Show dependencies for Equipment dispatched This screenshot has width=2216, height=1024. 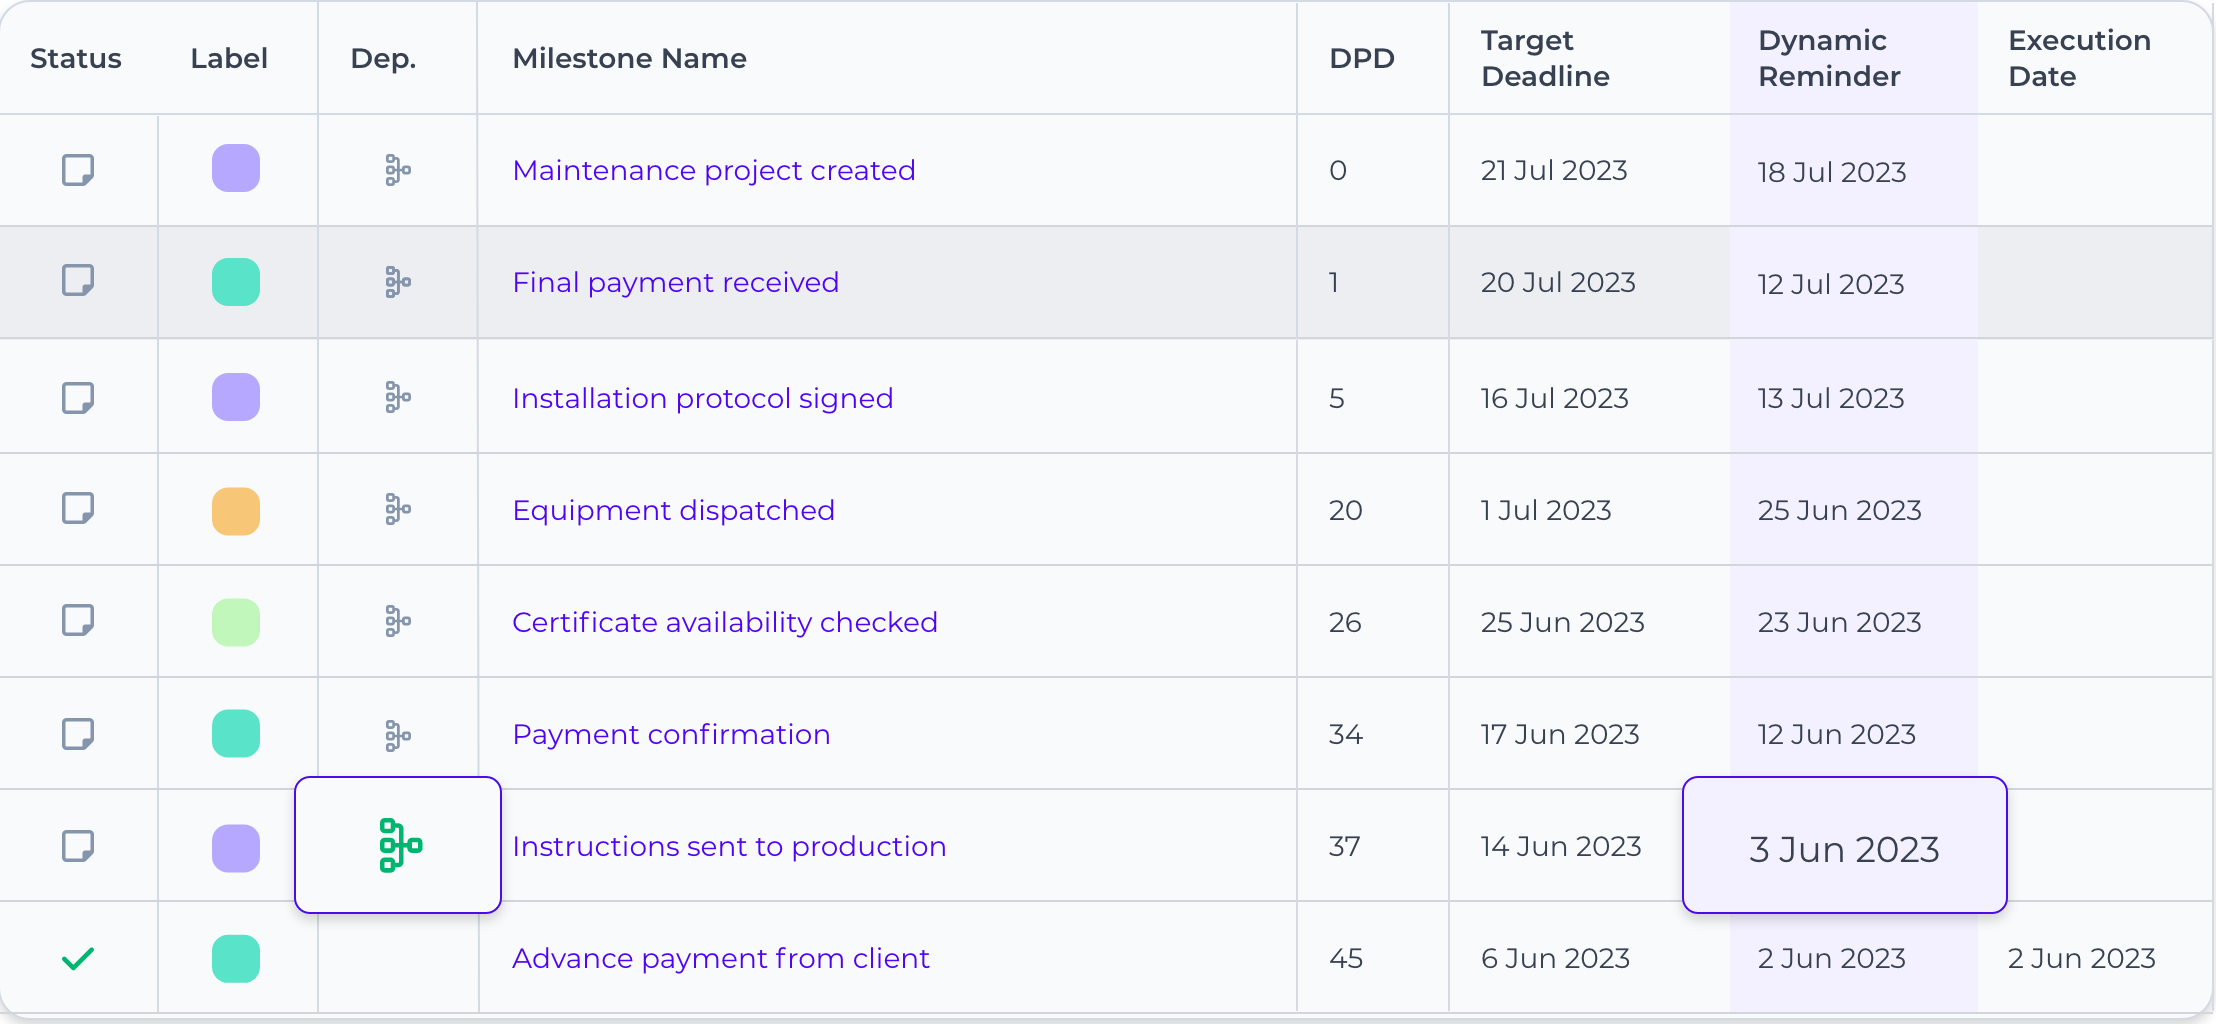pyautogui.click(x=398, y=510)
